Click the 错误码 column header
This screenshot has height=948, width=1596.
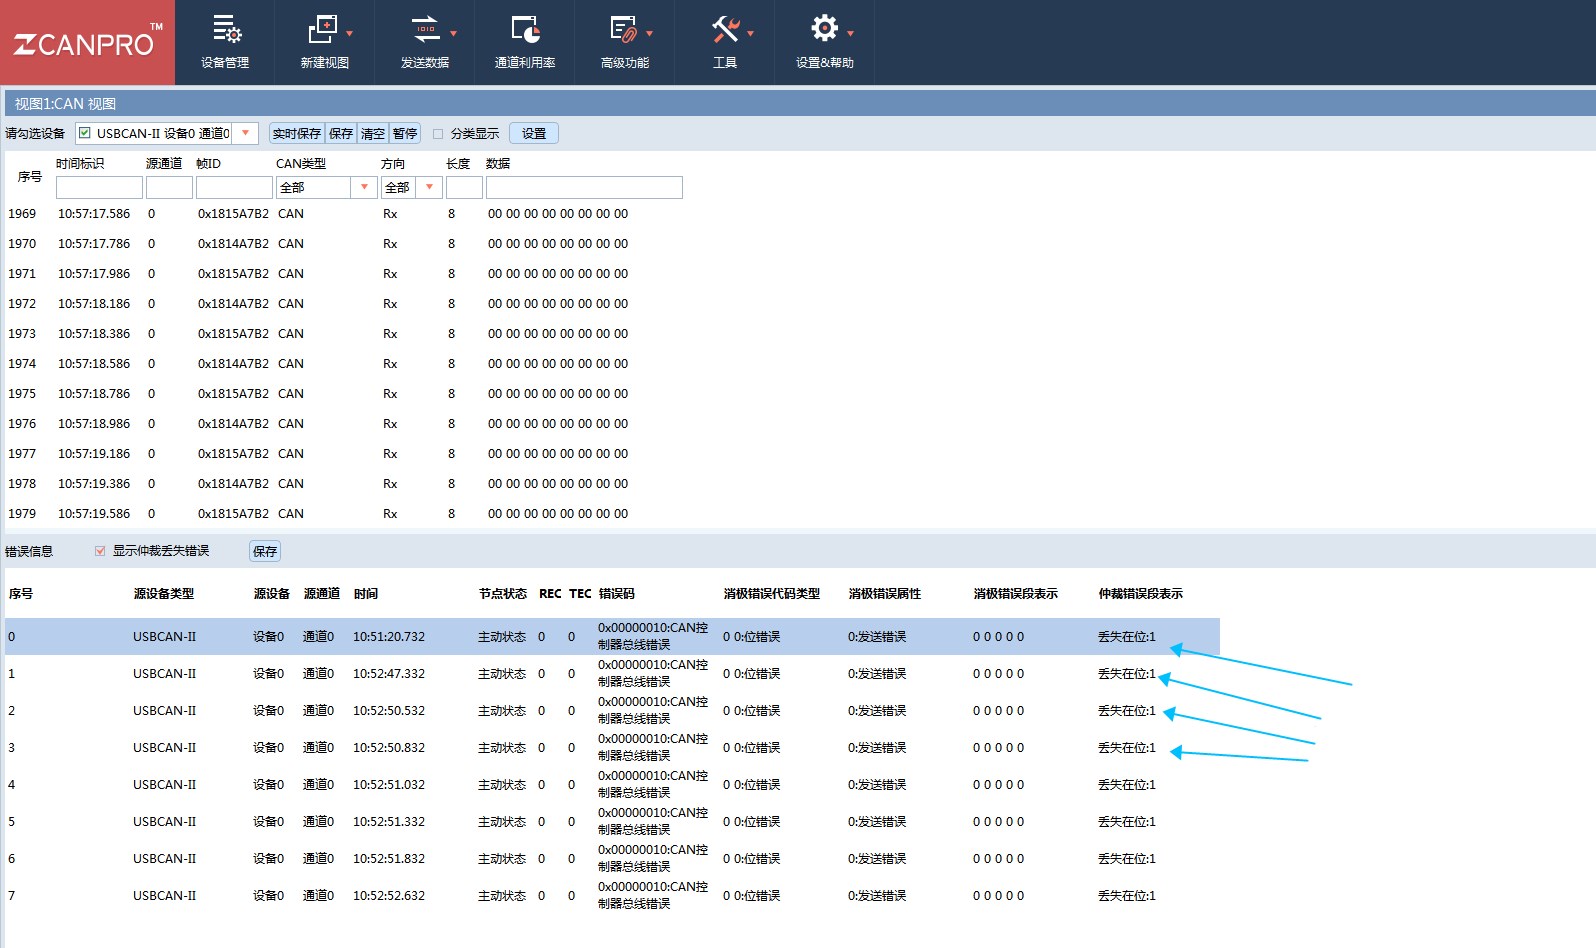pos(617,594)
